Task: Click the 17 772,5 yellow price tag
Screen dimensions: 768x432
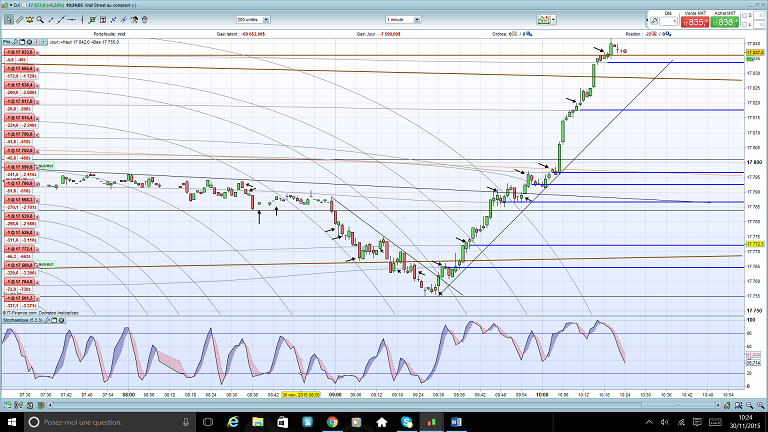Action: coord(755,244)
